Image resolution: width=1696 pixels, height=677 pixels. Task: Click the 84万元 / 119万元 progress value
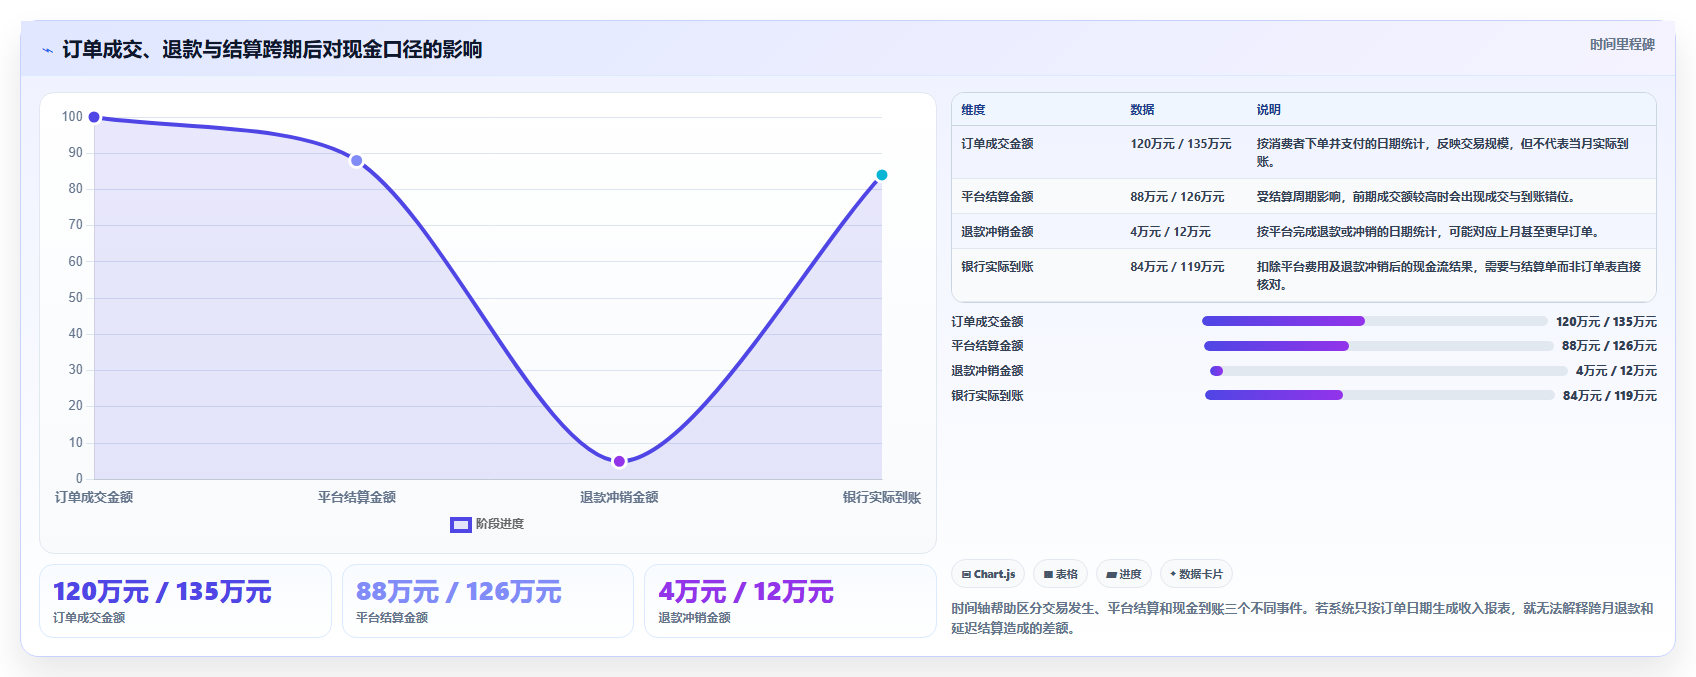1610,396
